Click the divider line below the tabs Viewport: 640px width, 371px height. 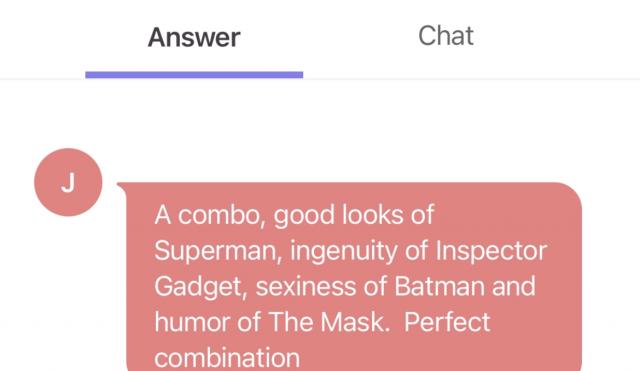pyautogui.click(x=320, y=79)
